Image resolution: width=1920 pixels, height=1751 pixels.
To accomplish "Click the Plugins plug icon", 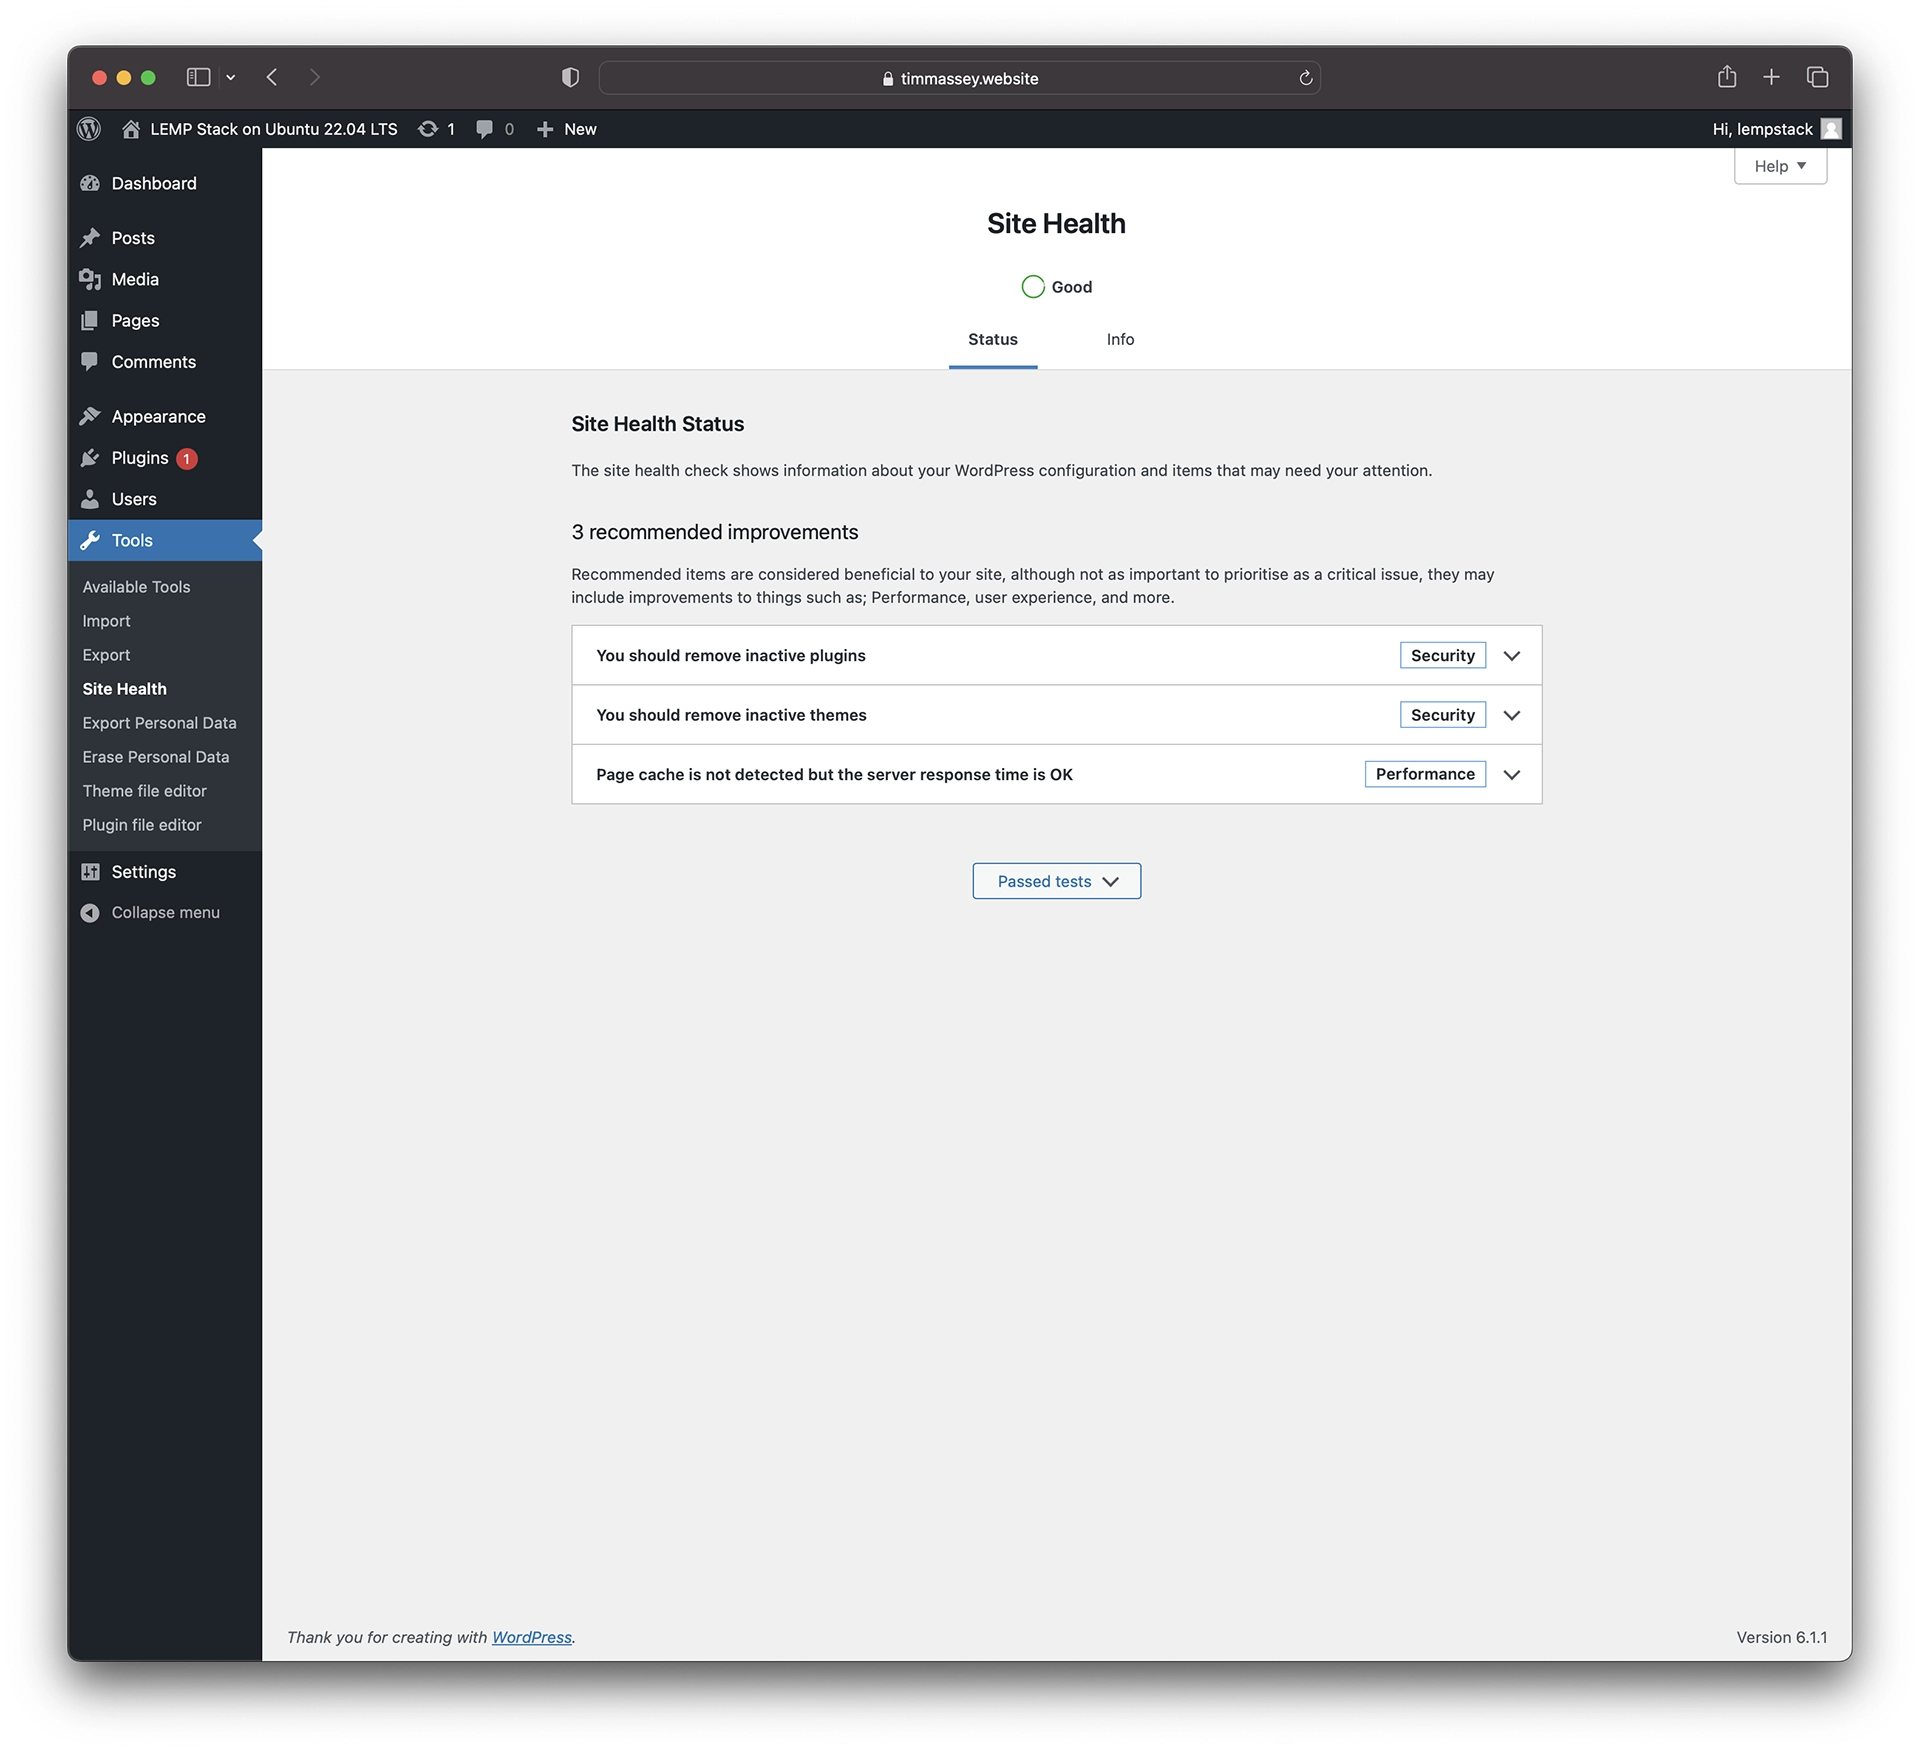I will pyautogui.click(x=90, y=458).
